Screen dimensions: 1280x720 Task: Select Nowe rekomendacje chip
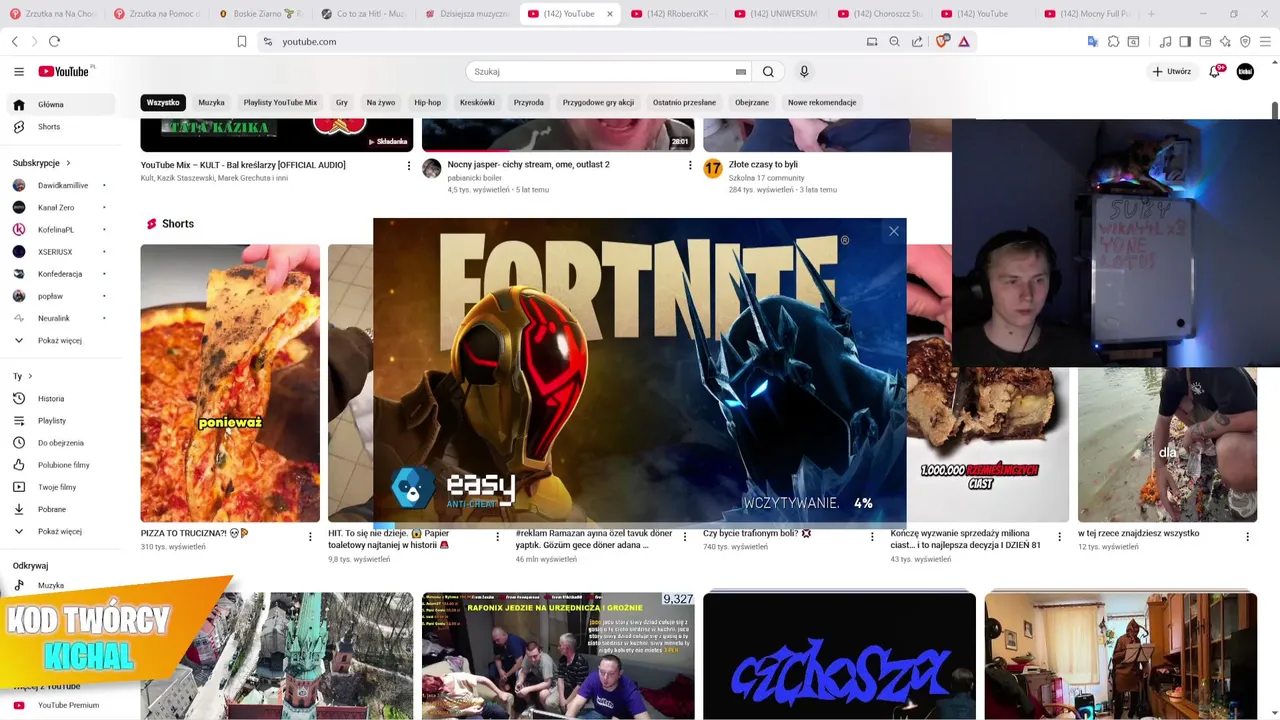tap(822, 102)
